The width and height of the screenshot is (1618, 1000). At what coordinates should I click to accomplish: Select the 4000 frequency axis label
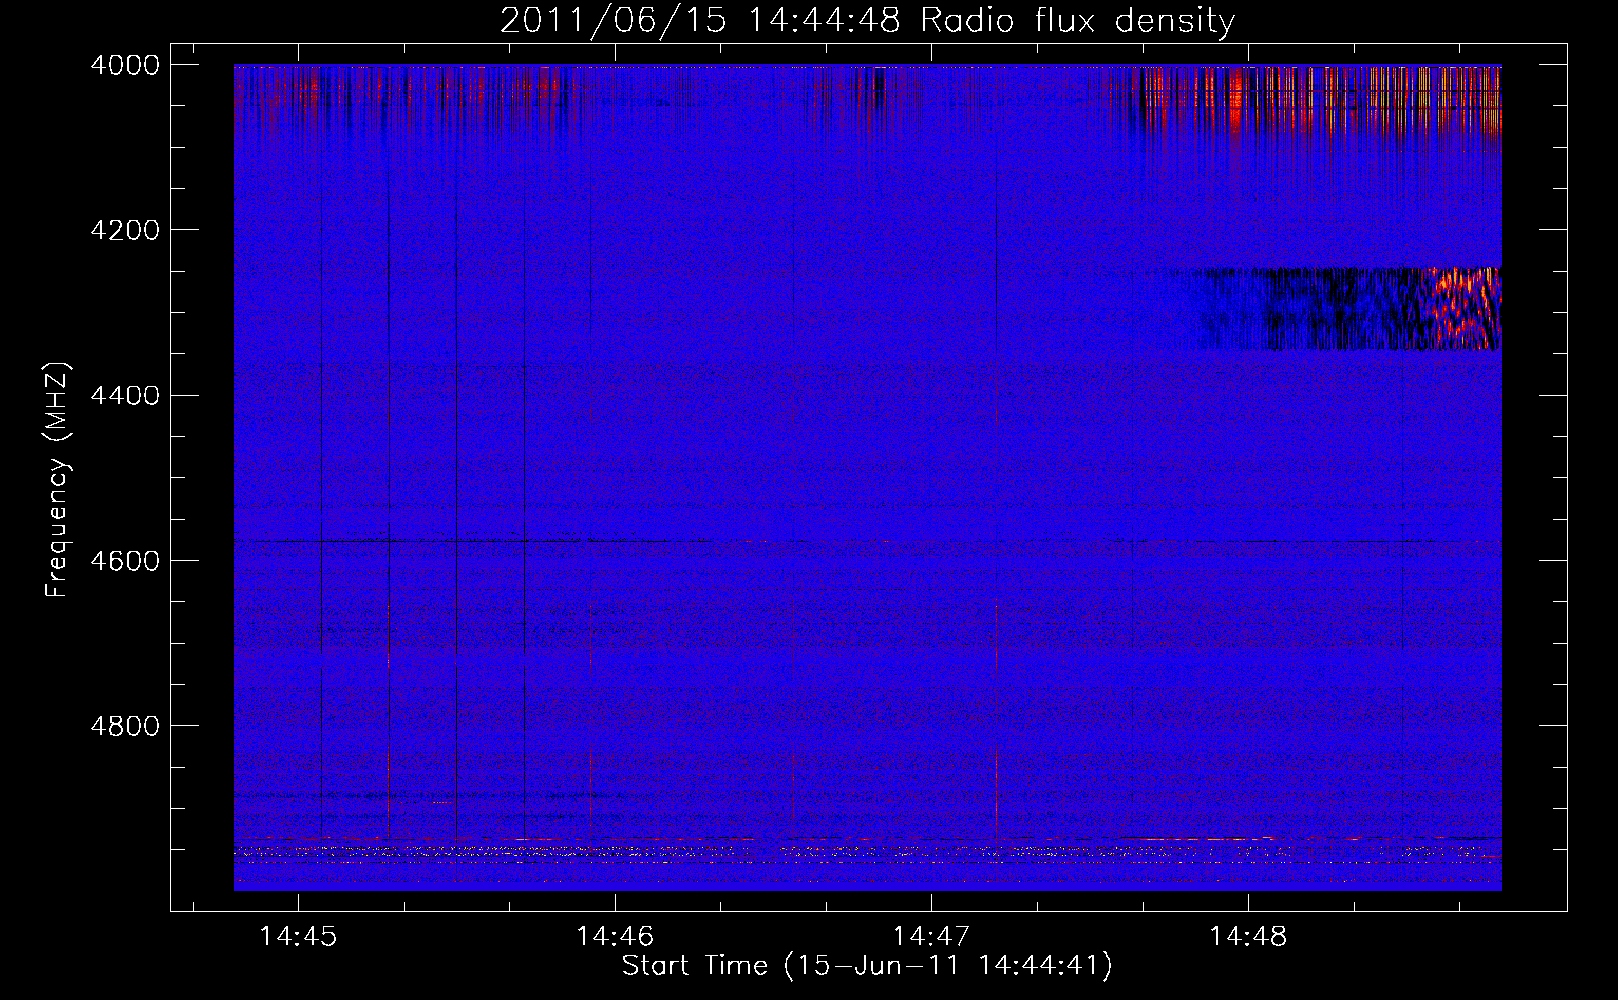(125, 65)
